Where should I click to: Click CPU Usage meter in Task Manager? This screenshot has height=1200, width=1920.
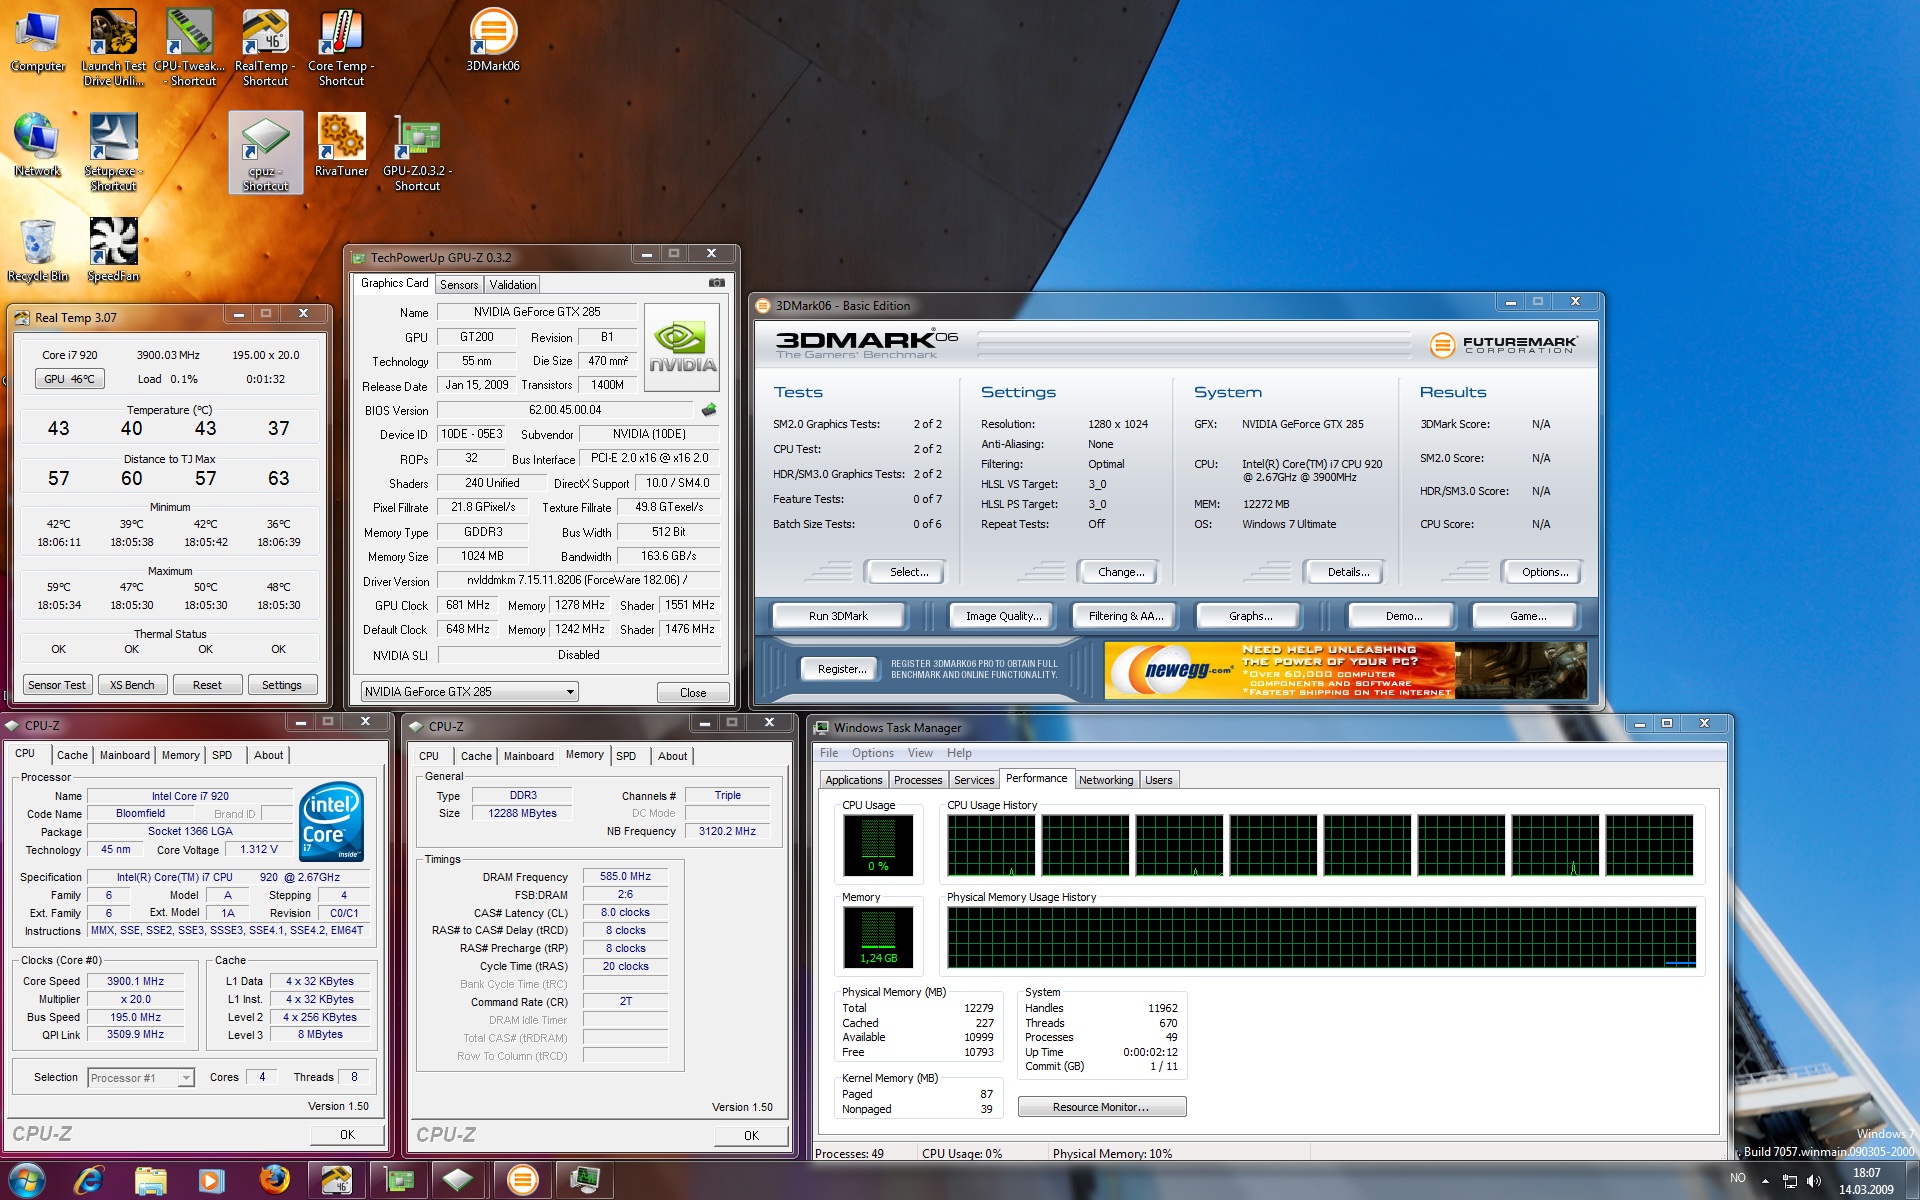[x=878, y=845]
